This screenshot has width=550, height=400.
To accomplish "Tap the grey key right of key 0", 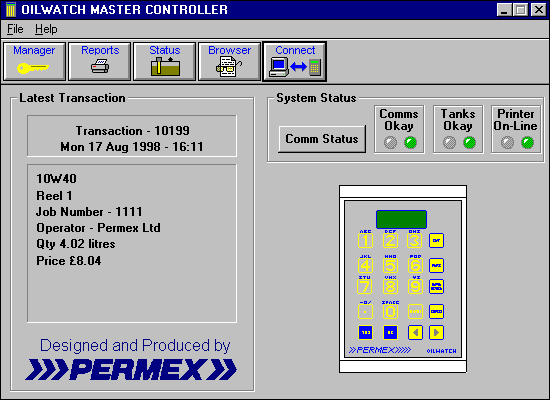I will click(x=415, y=312).
